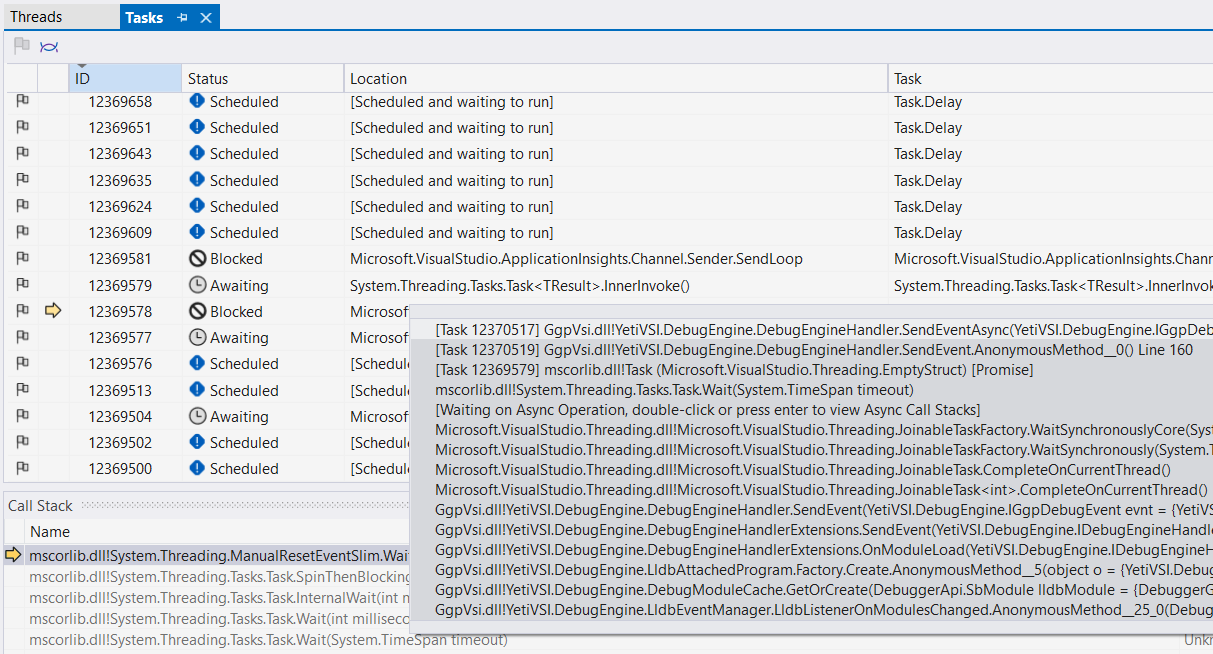Select the task ID 12369504 cell
The width and height of the screenshot is (1213, 654).
pyautogui.click(x=120, y=416)
